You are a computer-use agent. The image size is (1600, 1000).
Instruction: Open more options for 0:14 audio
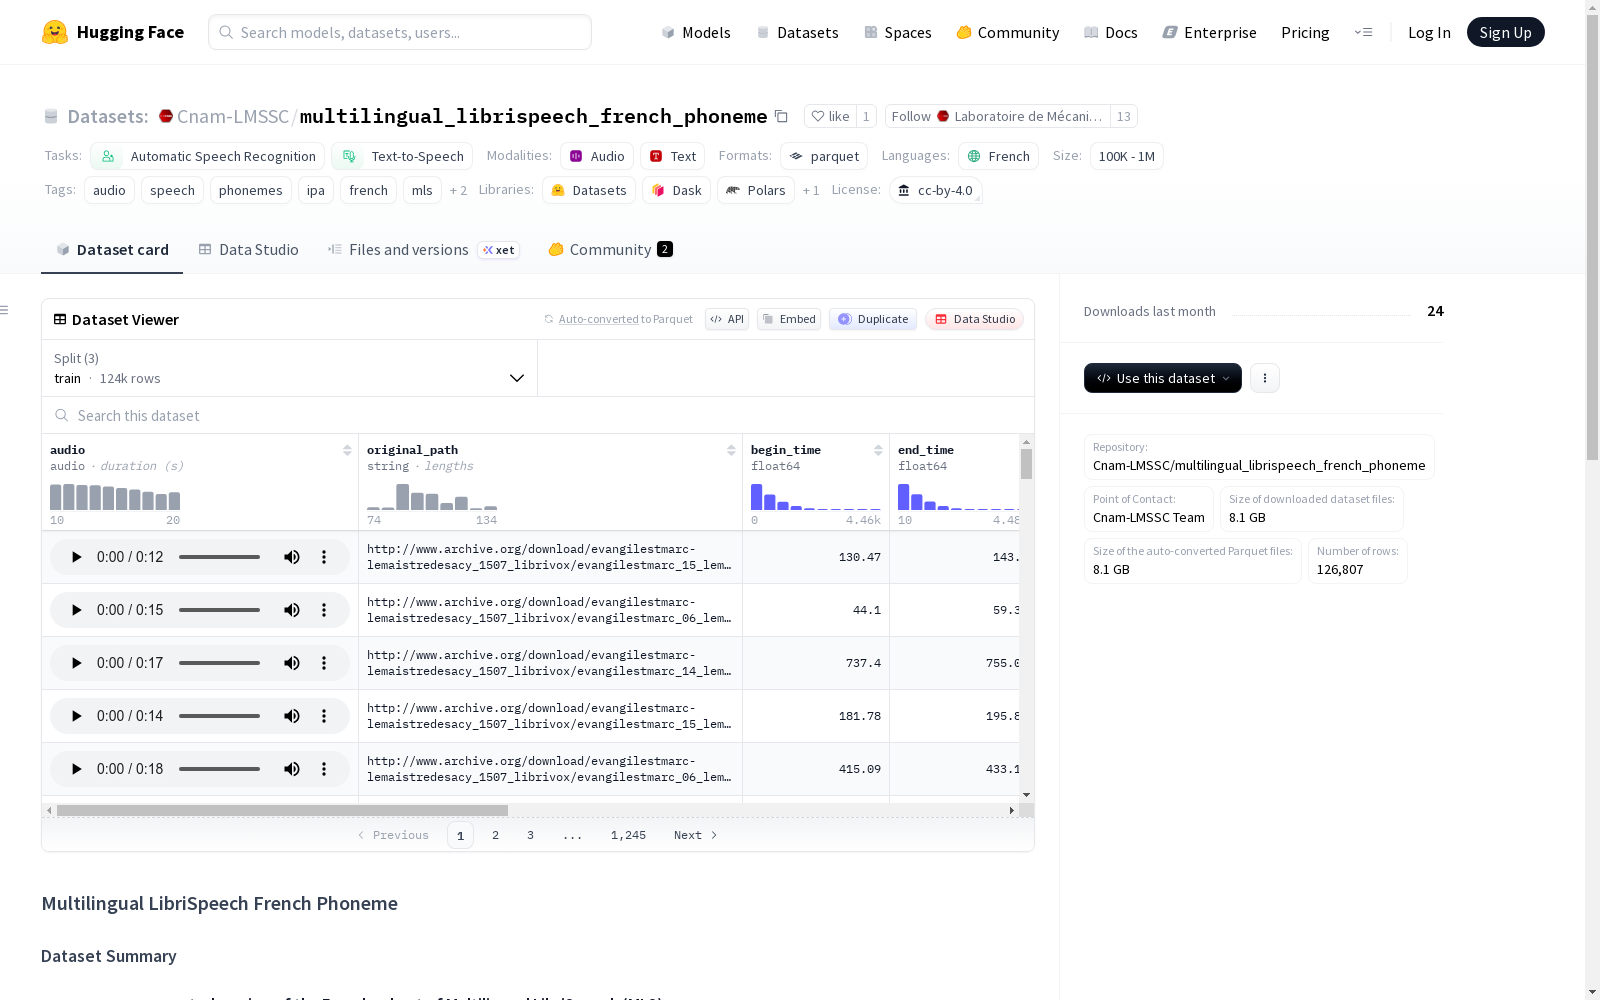pyautogui.click(x=324, y=716)
